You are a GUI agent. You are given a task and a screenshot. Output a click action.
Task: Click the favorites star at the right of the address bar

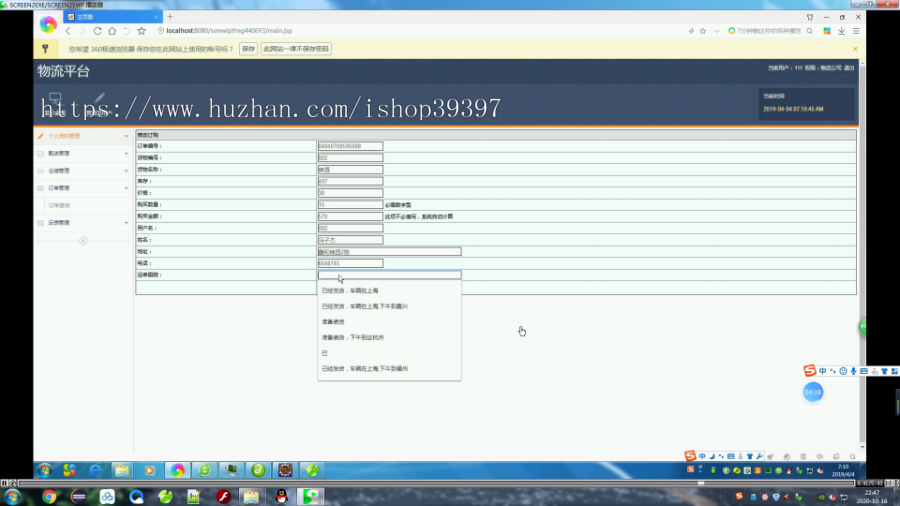coord(703,31)
